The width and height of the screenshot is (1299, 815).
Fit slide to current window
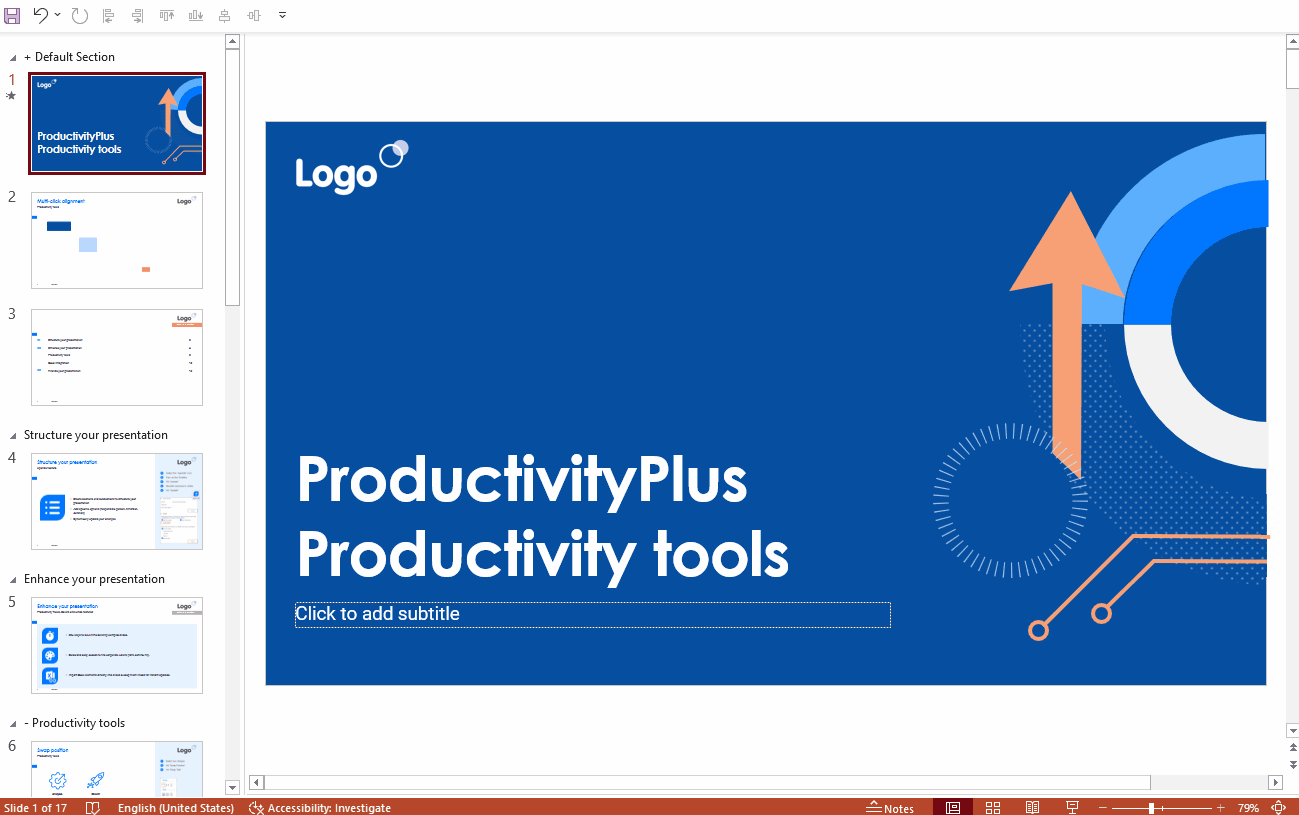pyautogui.click(x=1278, y=807)
